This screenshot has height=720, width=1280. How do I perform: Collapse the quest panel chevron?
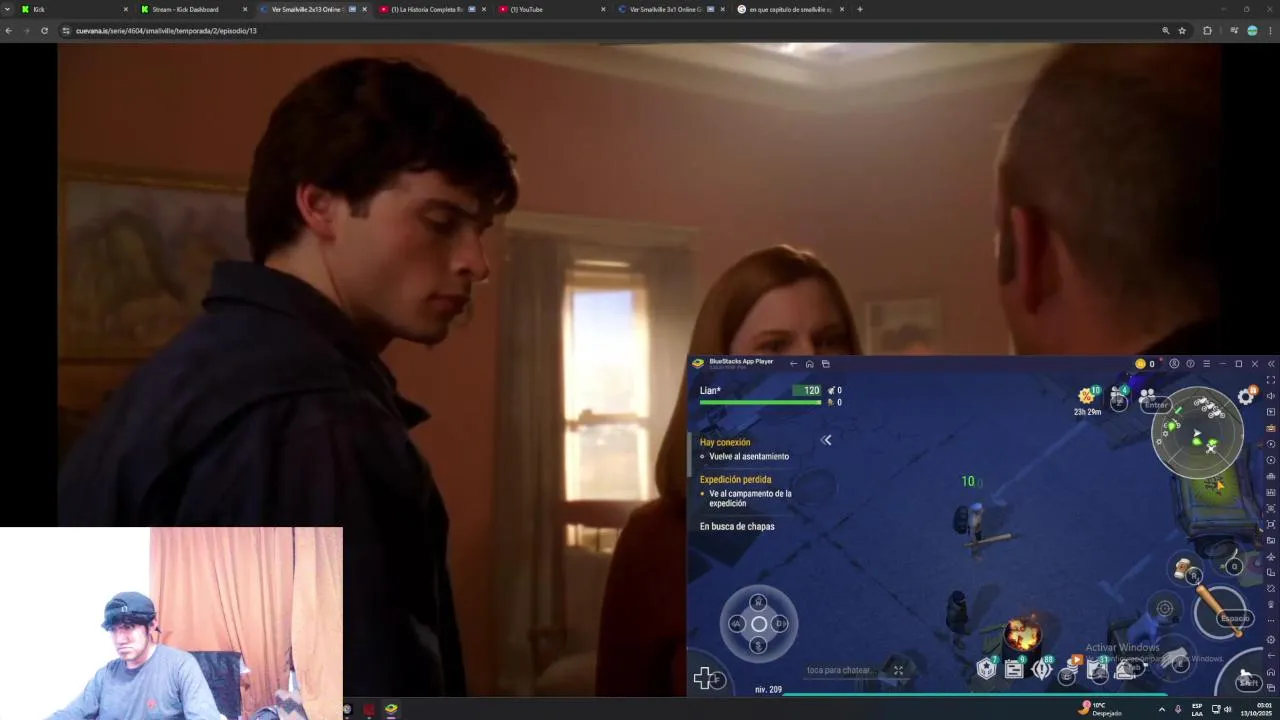click(826, 440)
